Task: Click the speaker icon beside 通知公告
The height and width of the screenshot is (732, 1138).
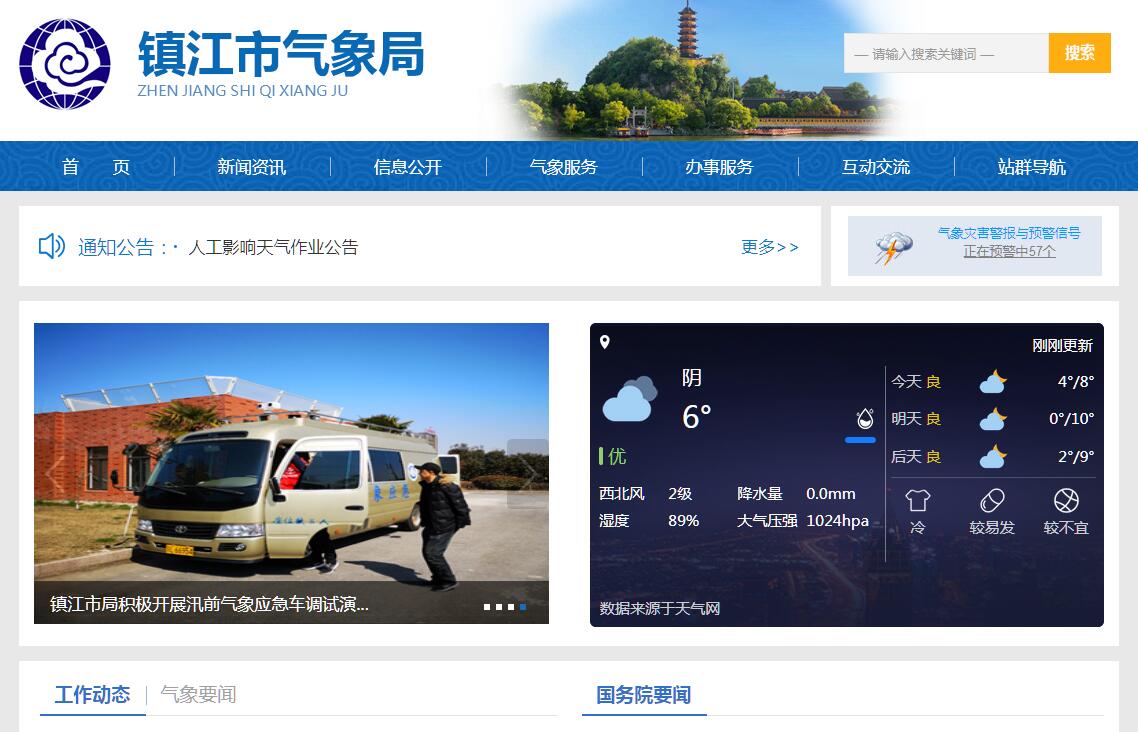Action: pyautogui.click(x=51, y=246)
